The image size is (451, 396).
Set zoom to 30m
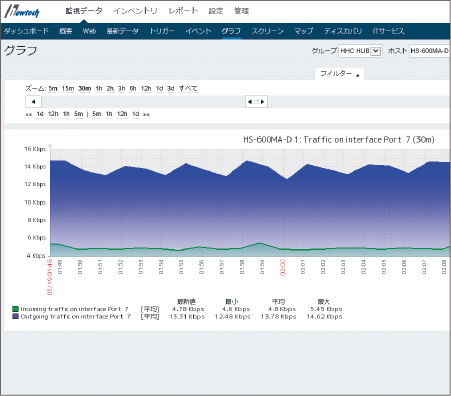85,89
